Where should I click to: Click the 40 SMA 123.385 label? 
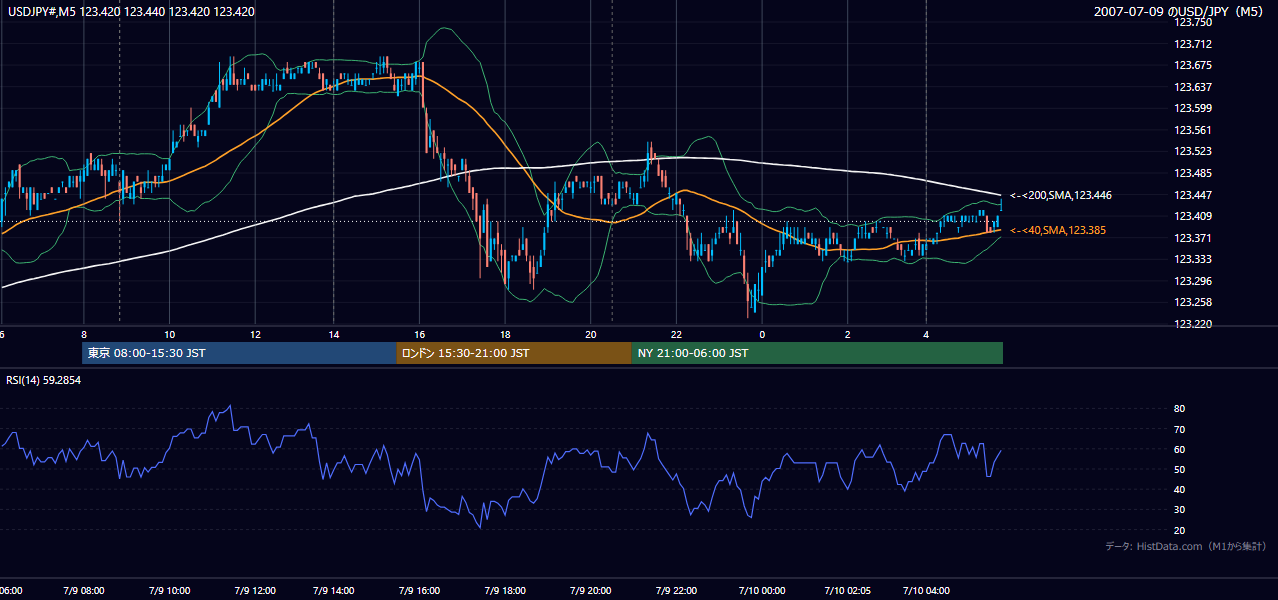click(x=1060, y=230)
